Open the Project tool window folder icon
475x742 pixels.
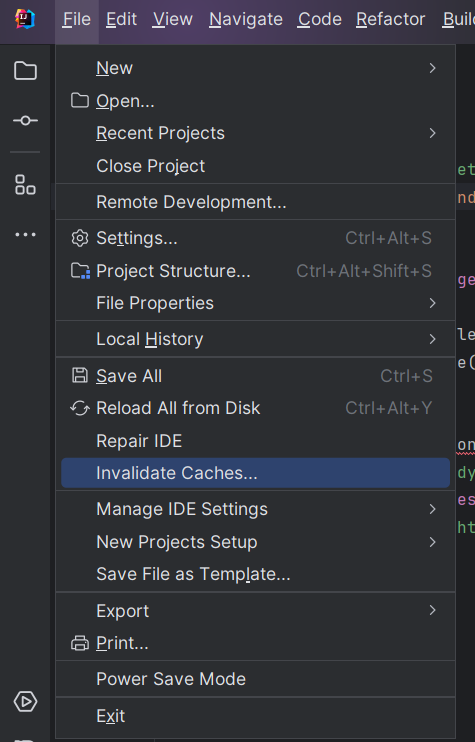click(x=25, y=71)
